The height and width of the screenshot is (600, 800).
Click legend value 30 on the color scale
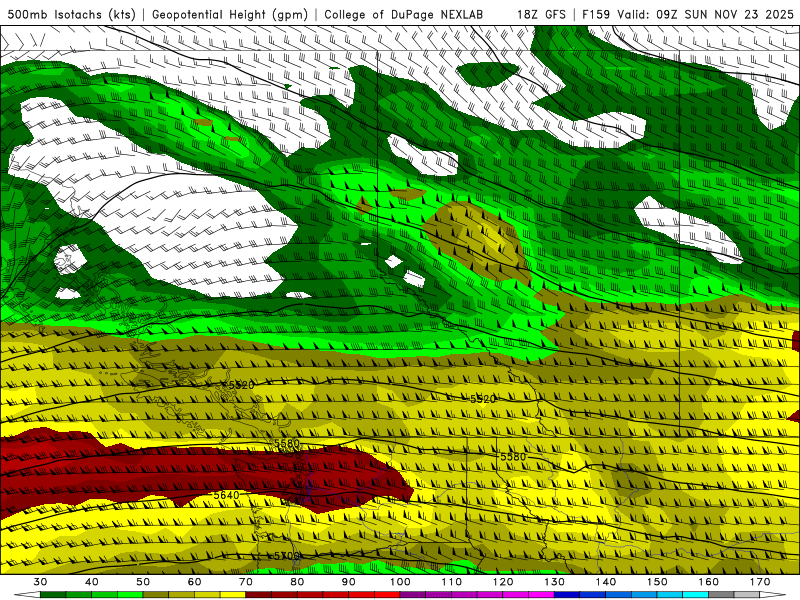(x=40, y=582)
